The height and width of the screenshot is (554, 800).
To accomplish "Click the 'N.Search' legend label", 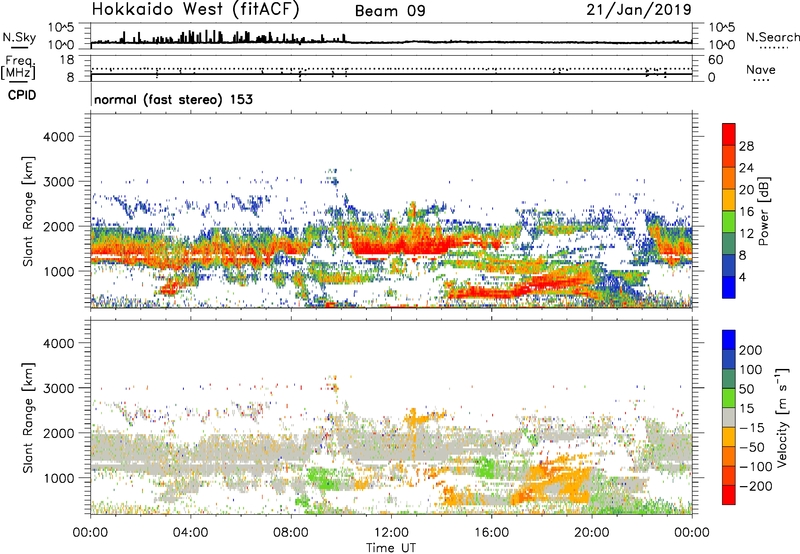I will point(772,37).
